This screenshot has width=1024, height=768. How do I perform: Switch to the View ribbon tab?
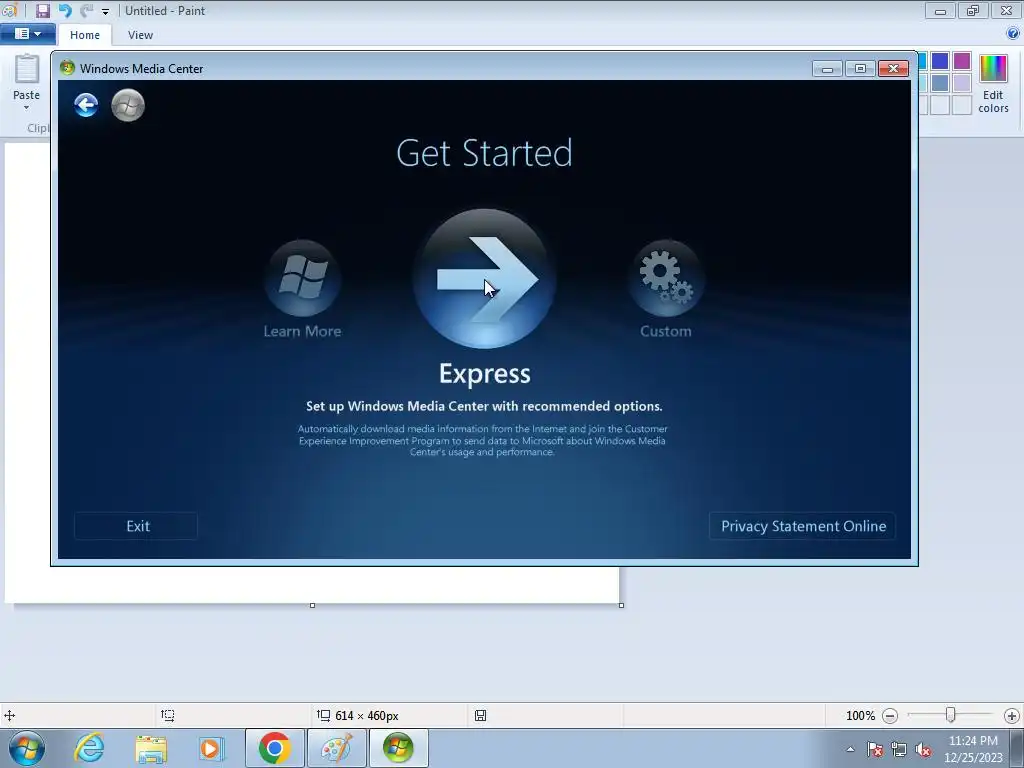[140, 35]
